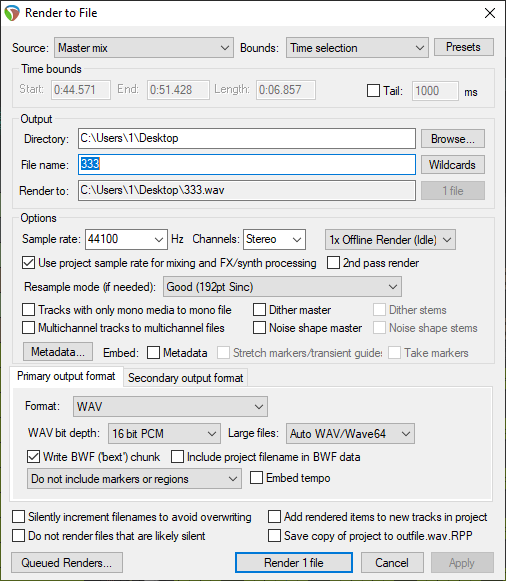Image resolution: width=506 pixels, height=581 pixels.
Task: Open the 1x Offline Render speed dropdown
Action: (390, 240)
